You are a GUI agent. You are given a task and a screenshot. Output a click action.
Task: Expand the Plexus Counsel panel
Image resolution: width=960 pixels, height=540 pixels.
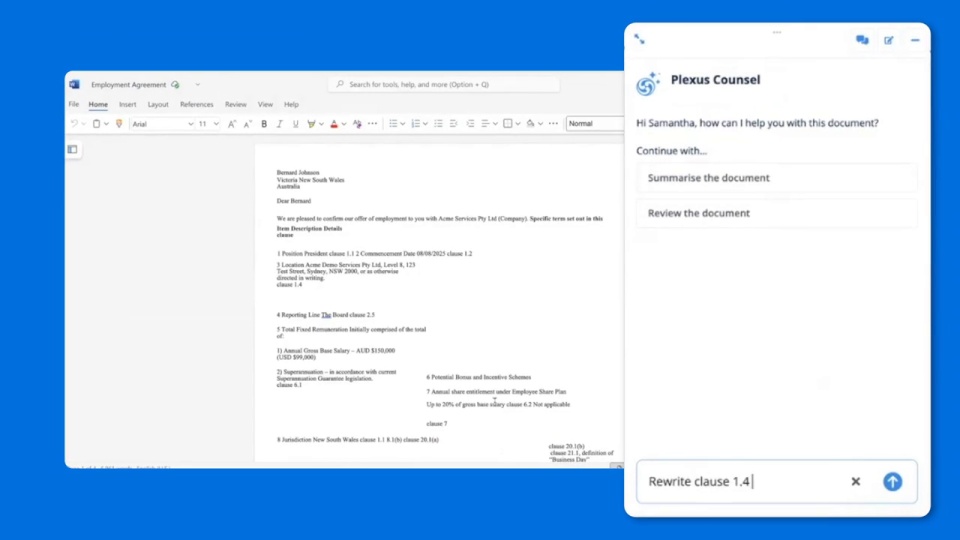click(640, 39)
